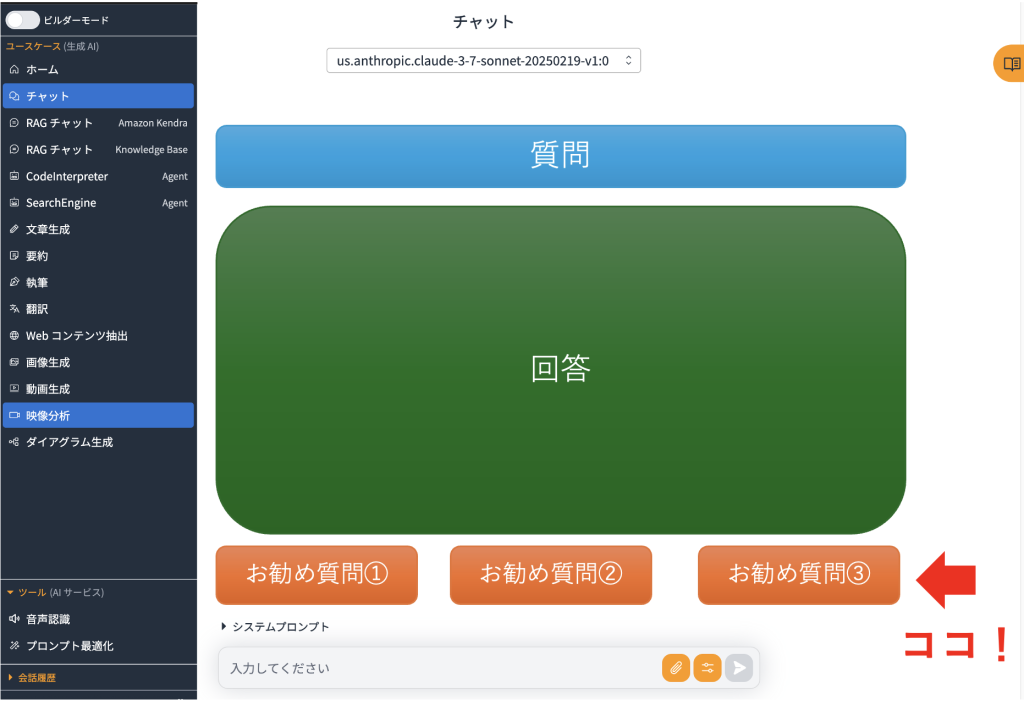
Task: Click the チャット page title
Action: tap(483, 22)
